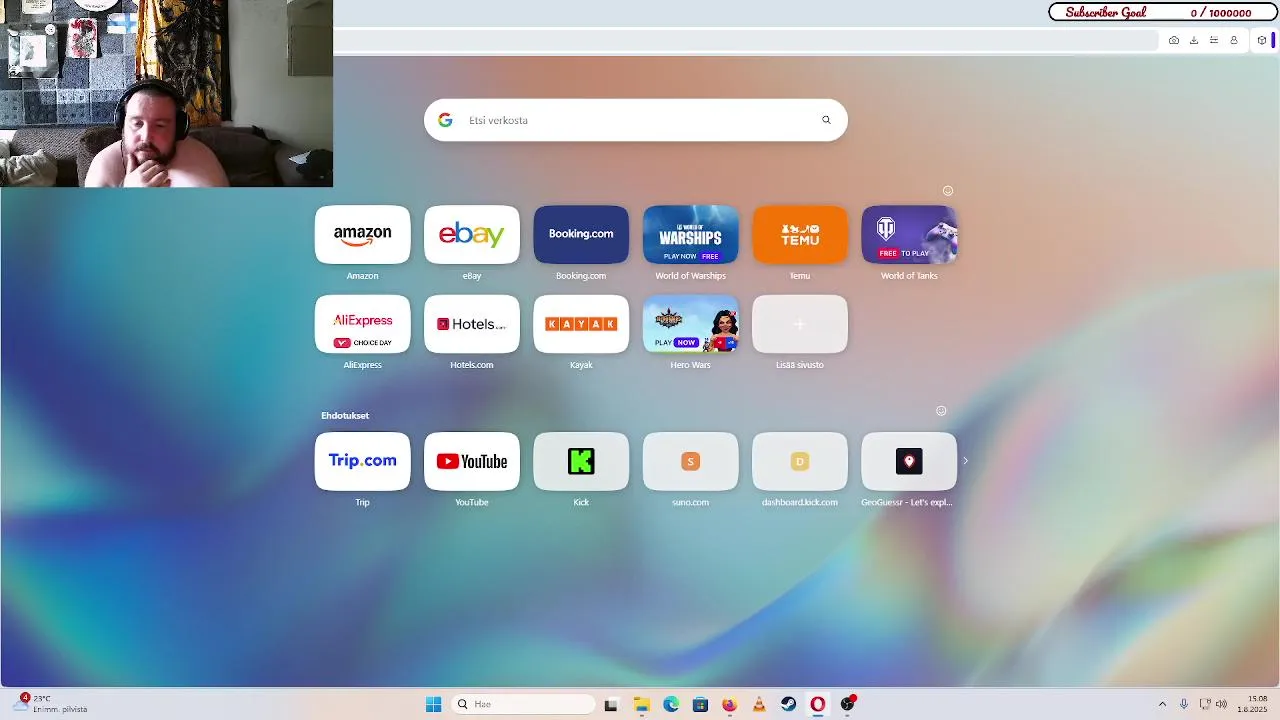Open the Kick suggestion tile
Viewport: 1280px width, 720px height.
click(581, 461)
